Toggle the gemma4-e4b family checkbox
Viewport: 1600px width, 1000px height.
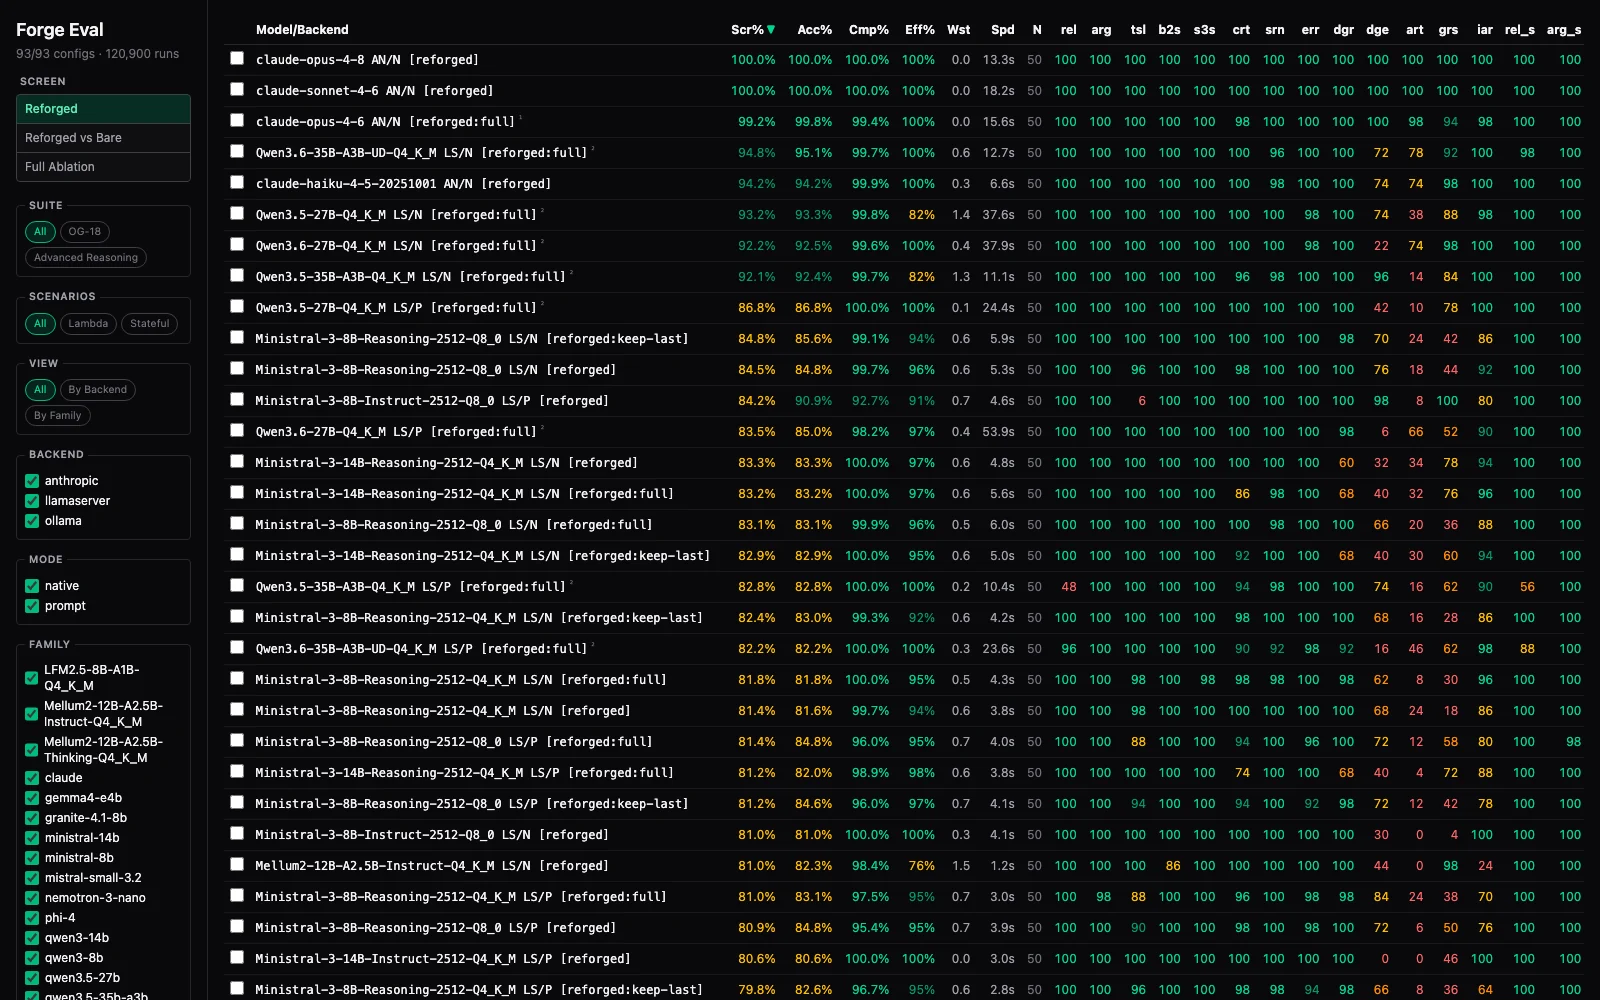32,798
